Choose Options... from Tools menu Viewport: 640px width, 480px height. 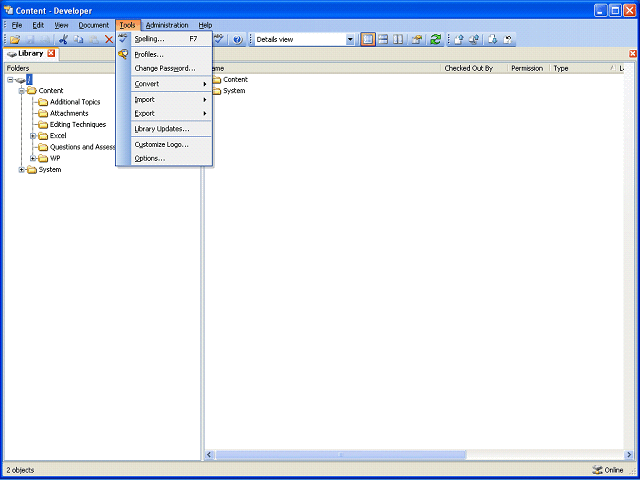tap(171, 158)
